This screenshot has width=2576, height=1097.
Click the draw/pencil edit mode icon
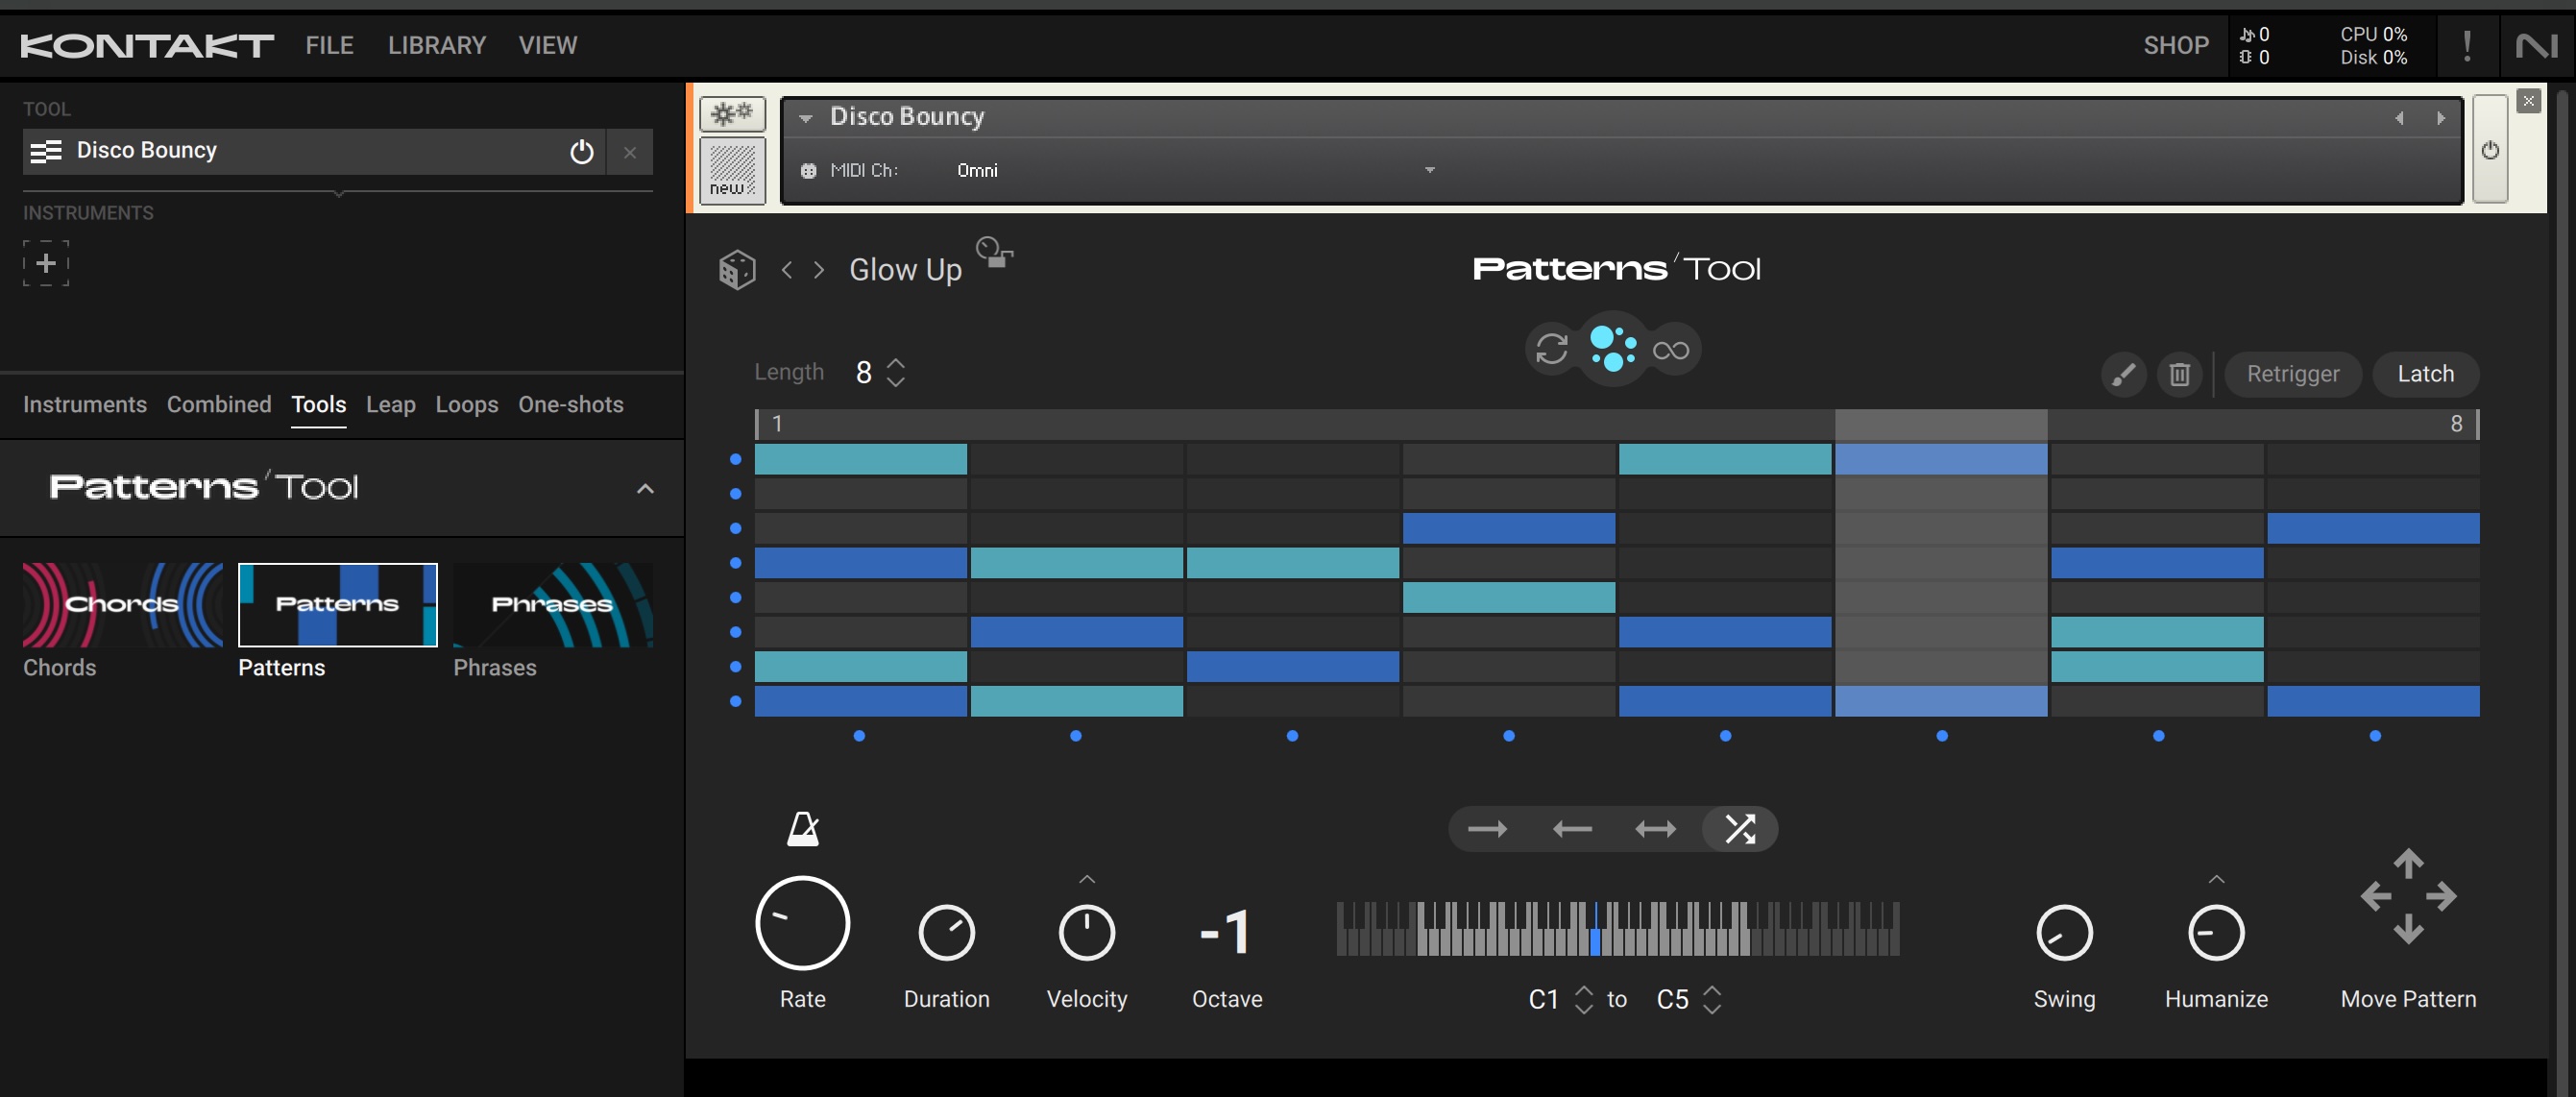(x=2123, y=373)
